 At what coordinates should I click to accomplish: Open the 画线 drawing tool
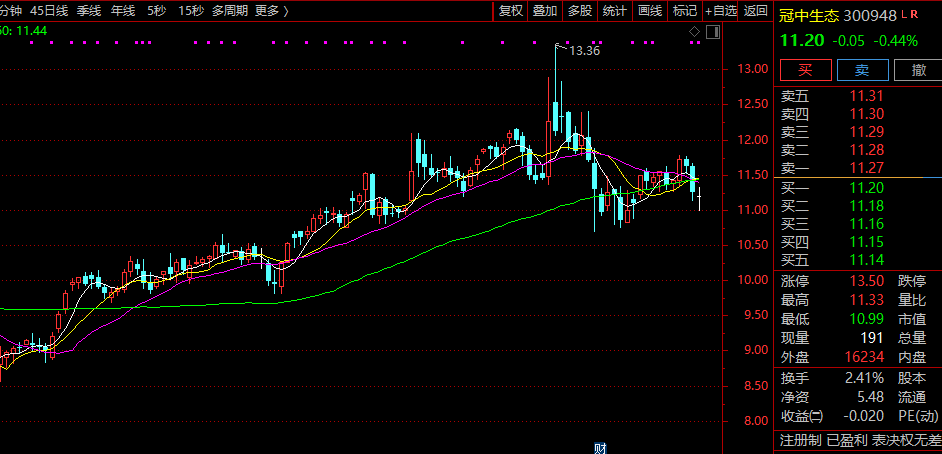pyautogui.click(x=650, y=11)
